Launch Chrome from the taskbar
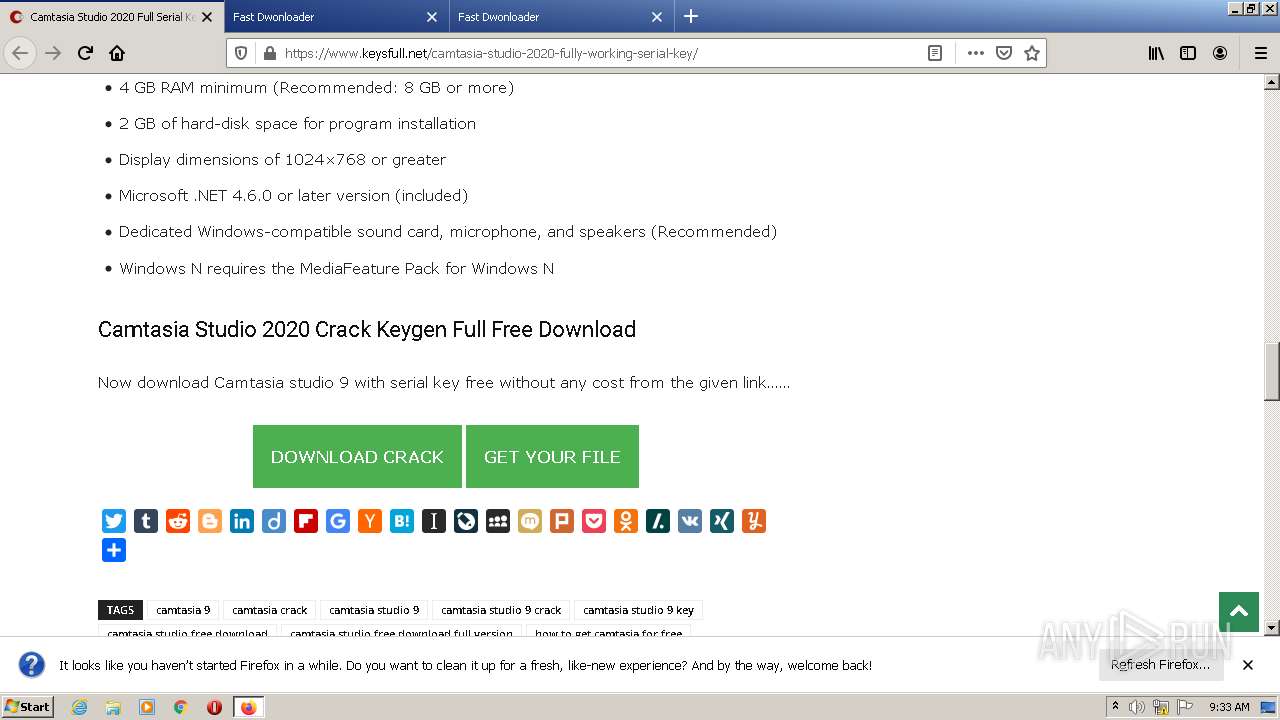Screen dimensions: 1280x720 tap(181, 707)
